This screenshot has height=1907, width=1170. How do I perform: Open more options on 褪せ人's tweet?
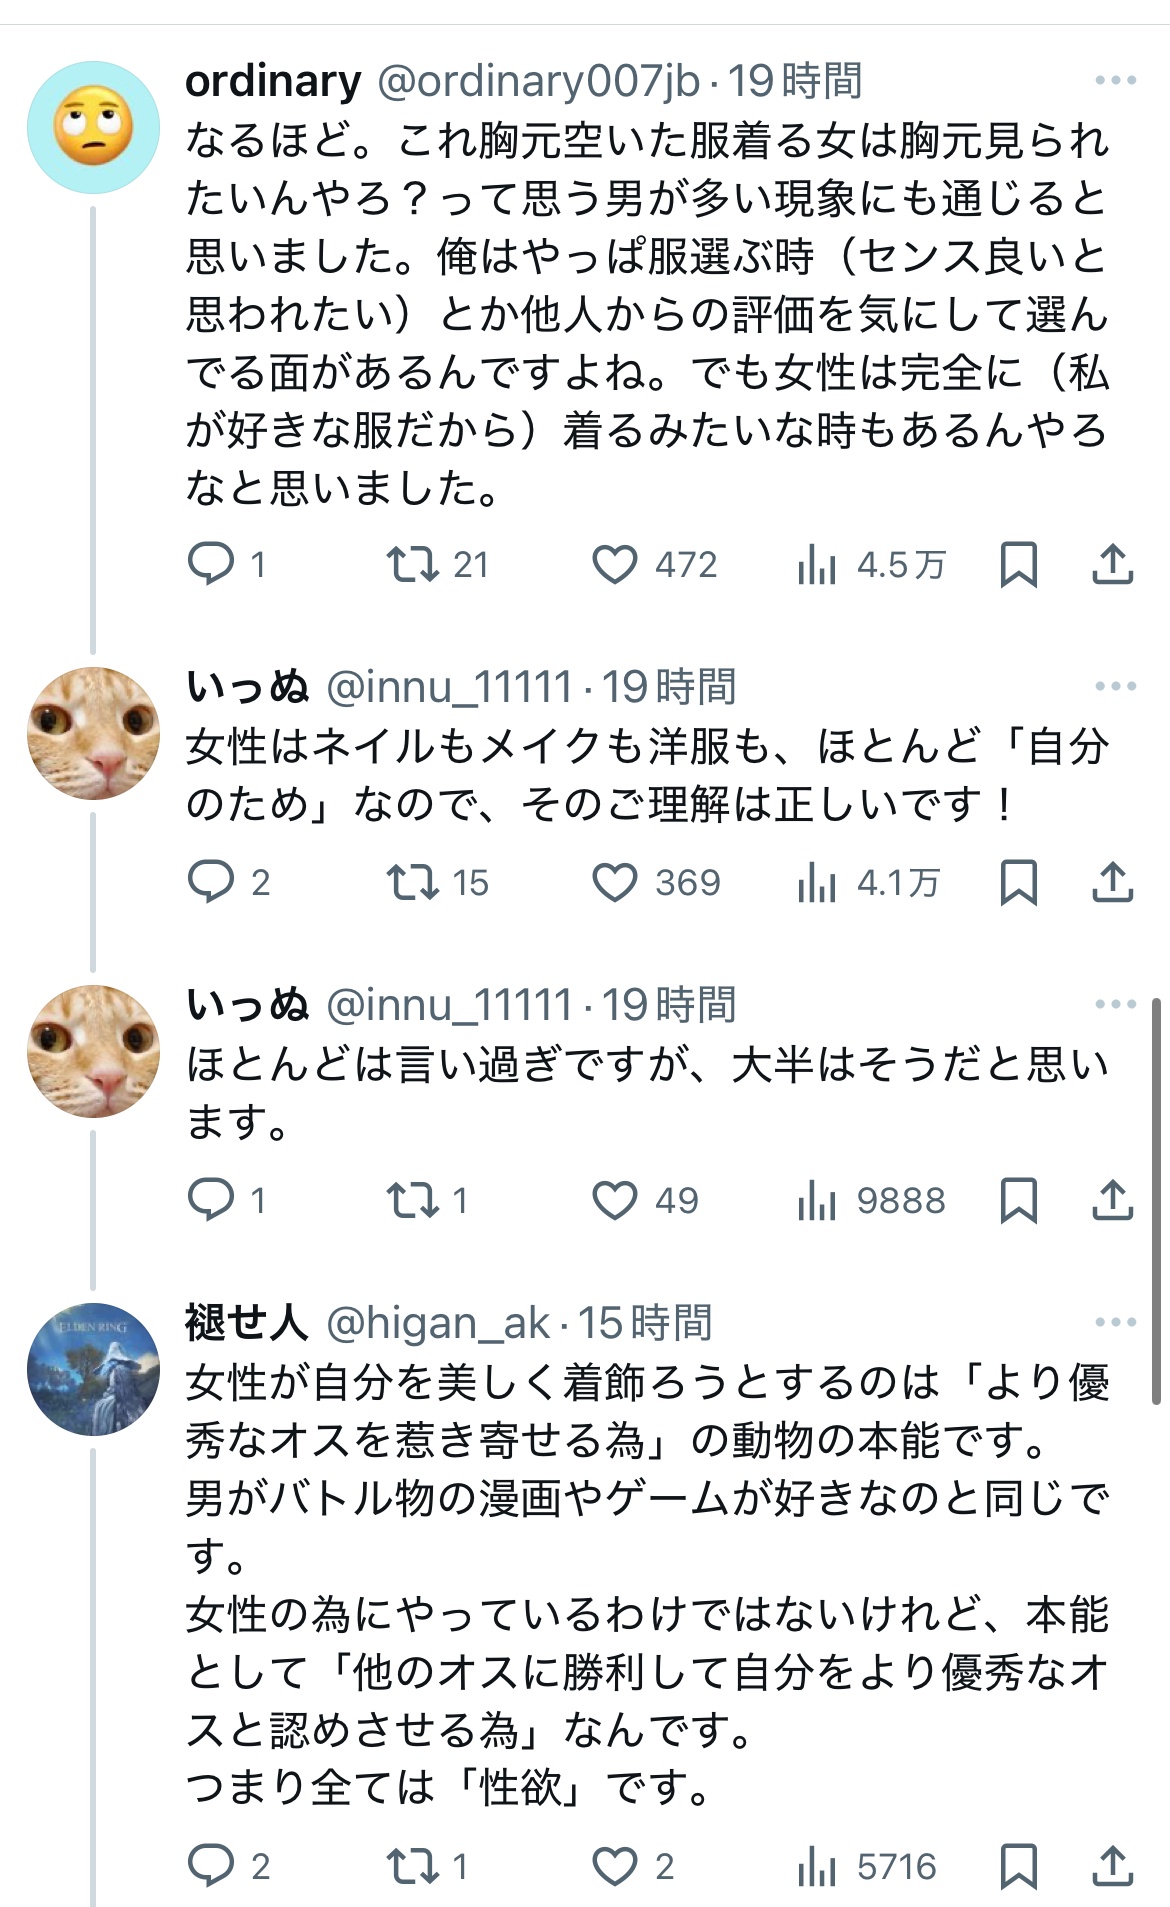click(1115, 1322)
